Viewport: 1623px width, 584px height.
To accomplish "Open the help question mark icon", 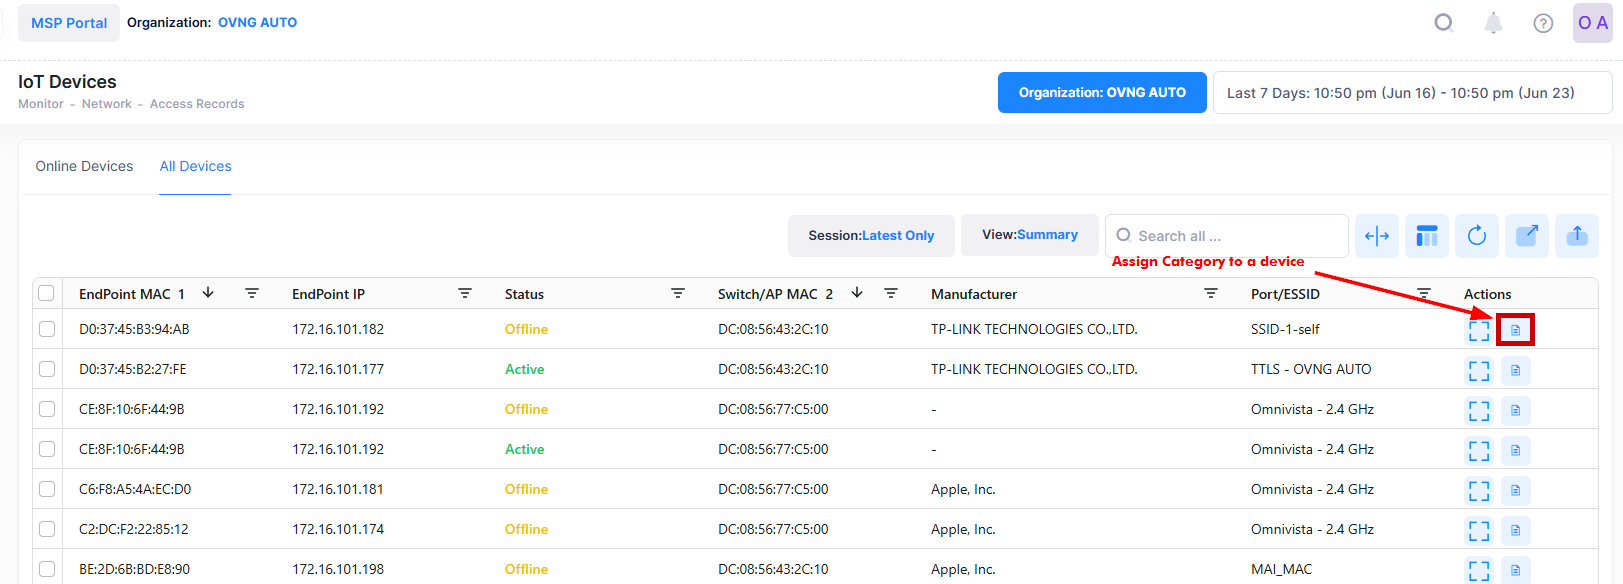I will pos(1543,23).
